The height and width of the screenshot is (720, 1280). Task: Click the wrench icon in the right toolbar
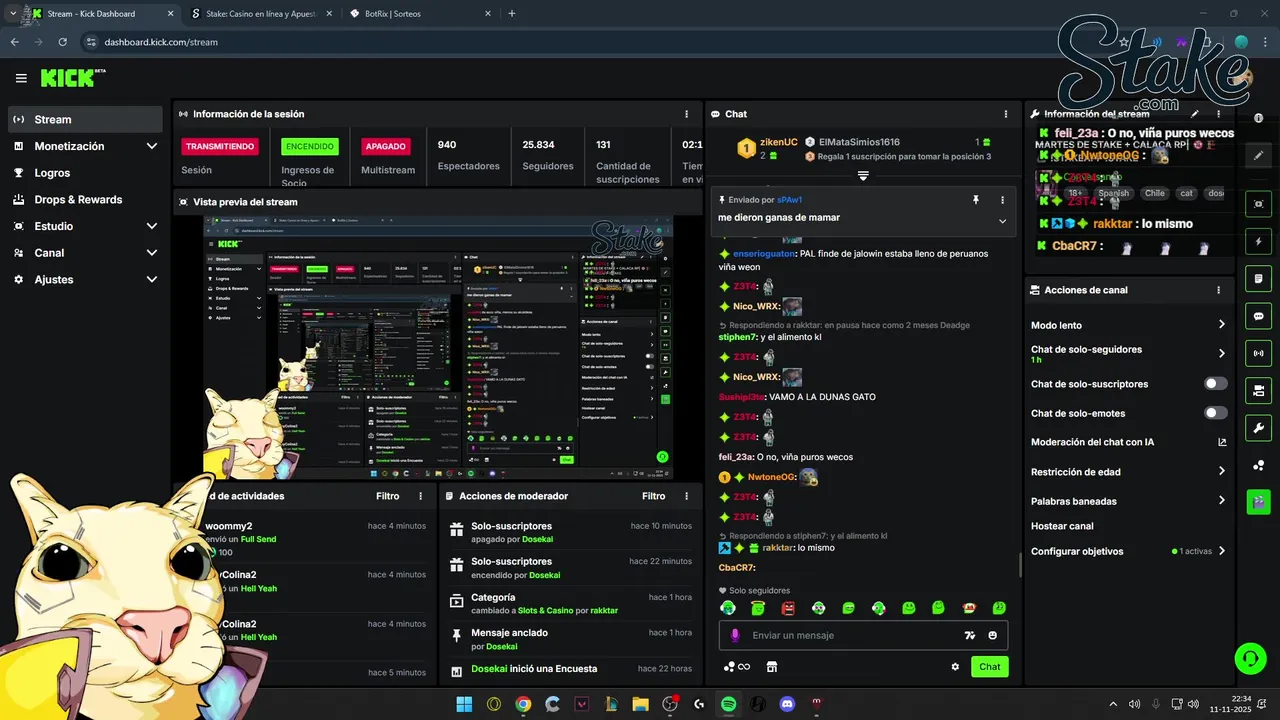1258,428
